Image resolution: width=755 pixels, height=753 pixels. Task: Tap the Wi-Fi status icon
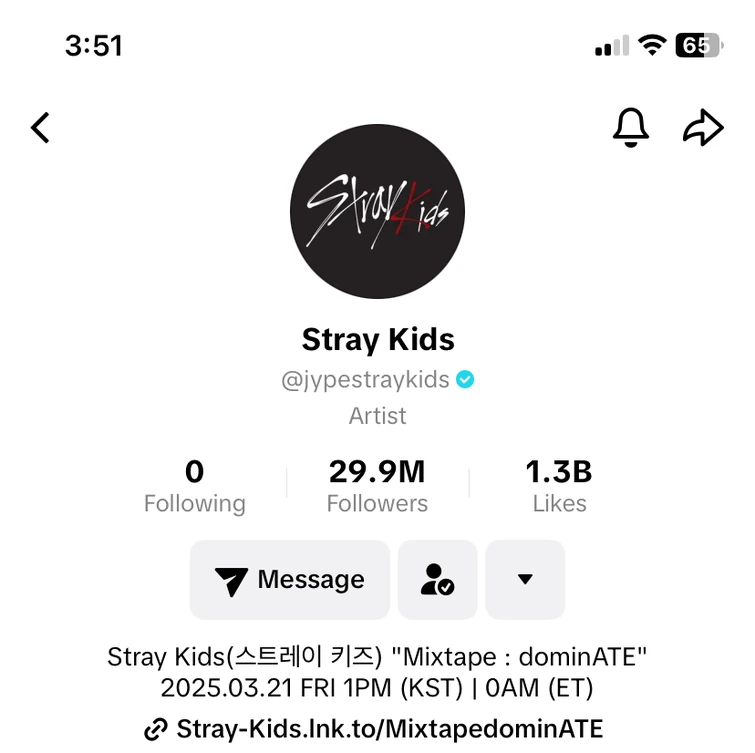pos(653,46)
